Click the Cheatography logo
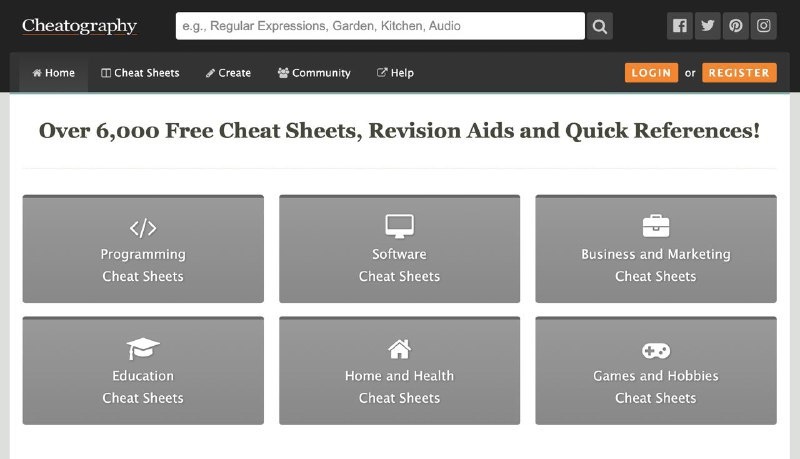Screen dimensions: 800x459 79,26
